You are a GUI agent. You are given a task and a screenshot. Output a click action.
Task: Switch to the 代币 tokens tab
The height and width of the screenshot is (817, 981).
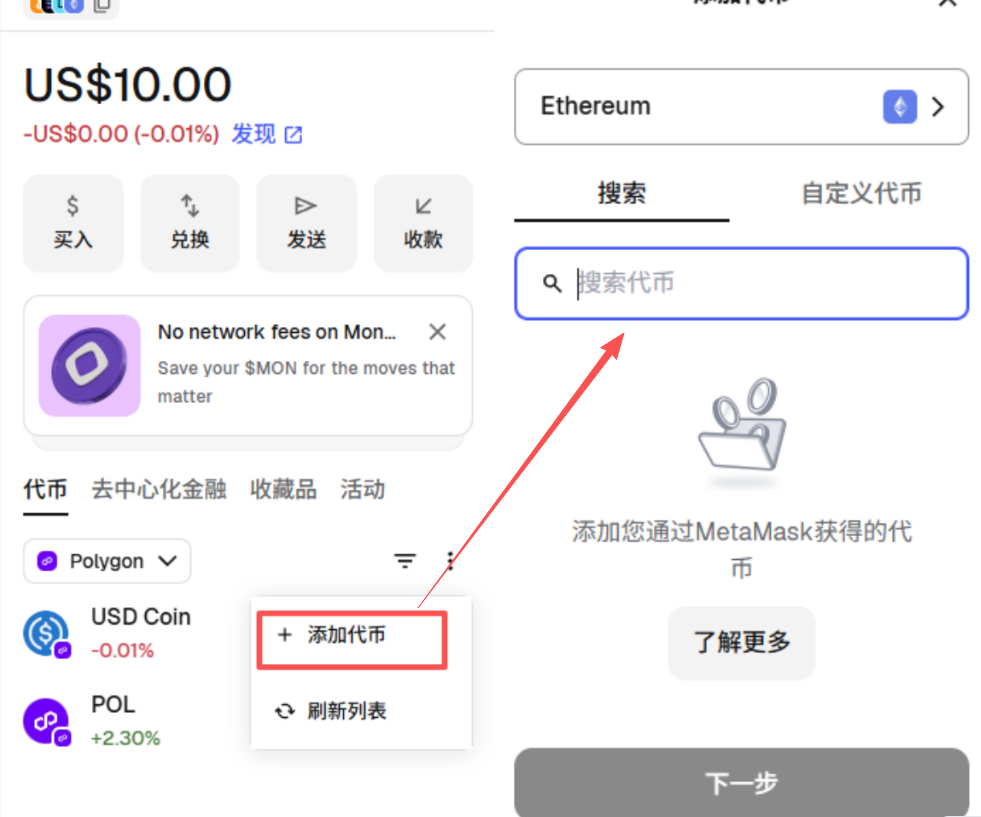coord(45,489)
